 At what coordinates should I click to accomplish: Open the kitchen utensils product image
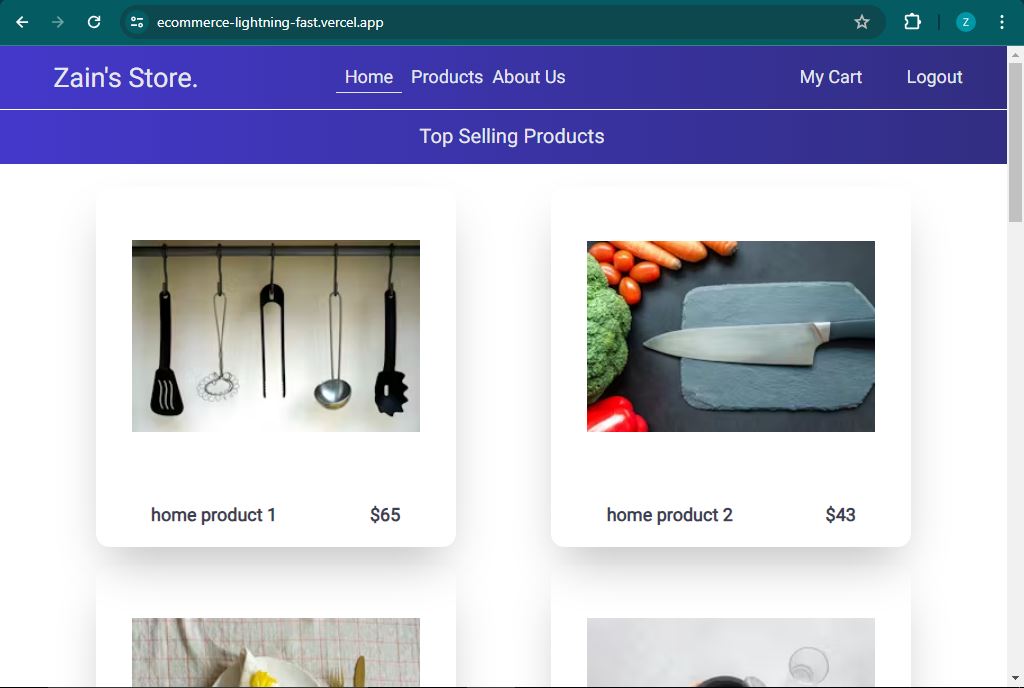tap(276, 336)
